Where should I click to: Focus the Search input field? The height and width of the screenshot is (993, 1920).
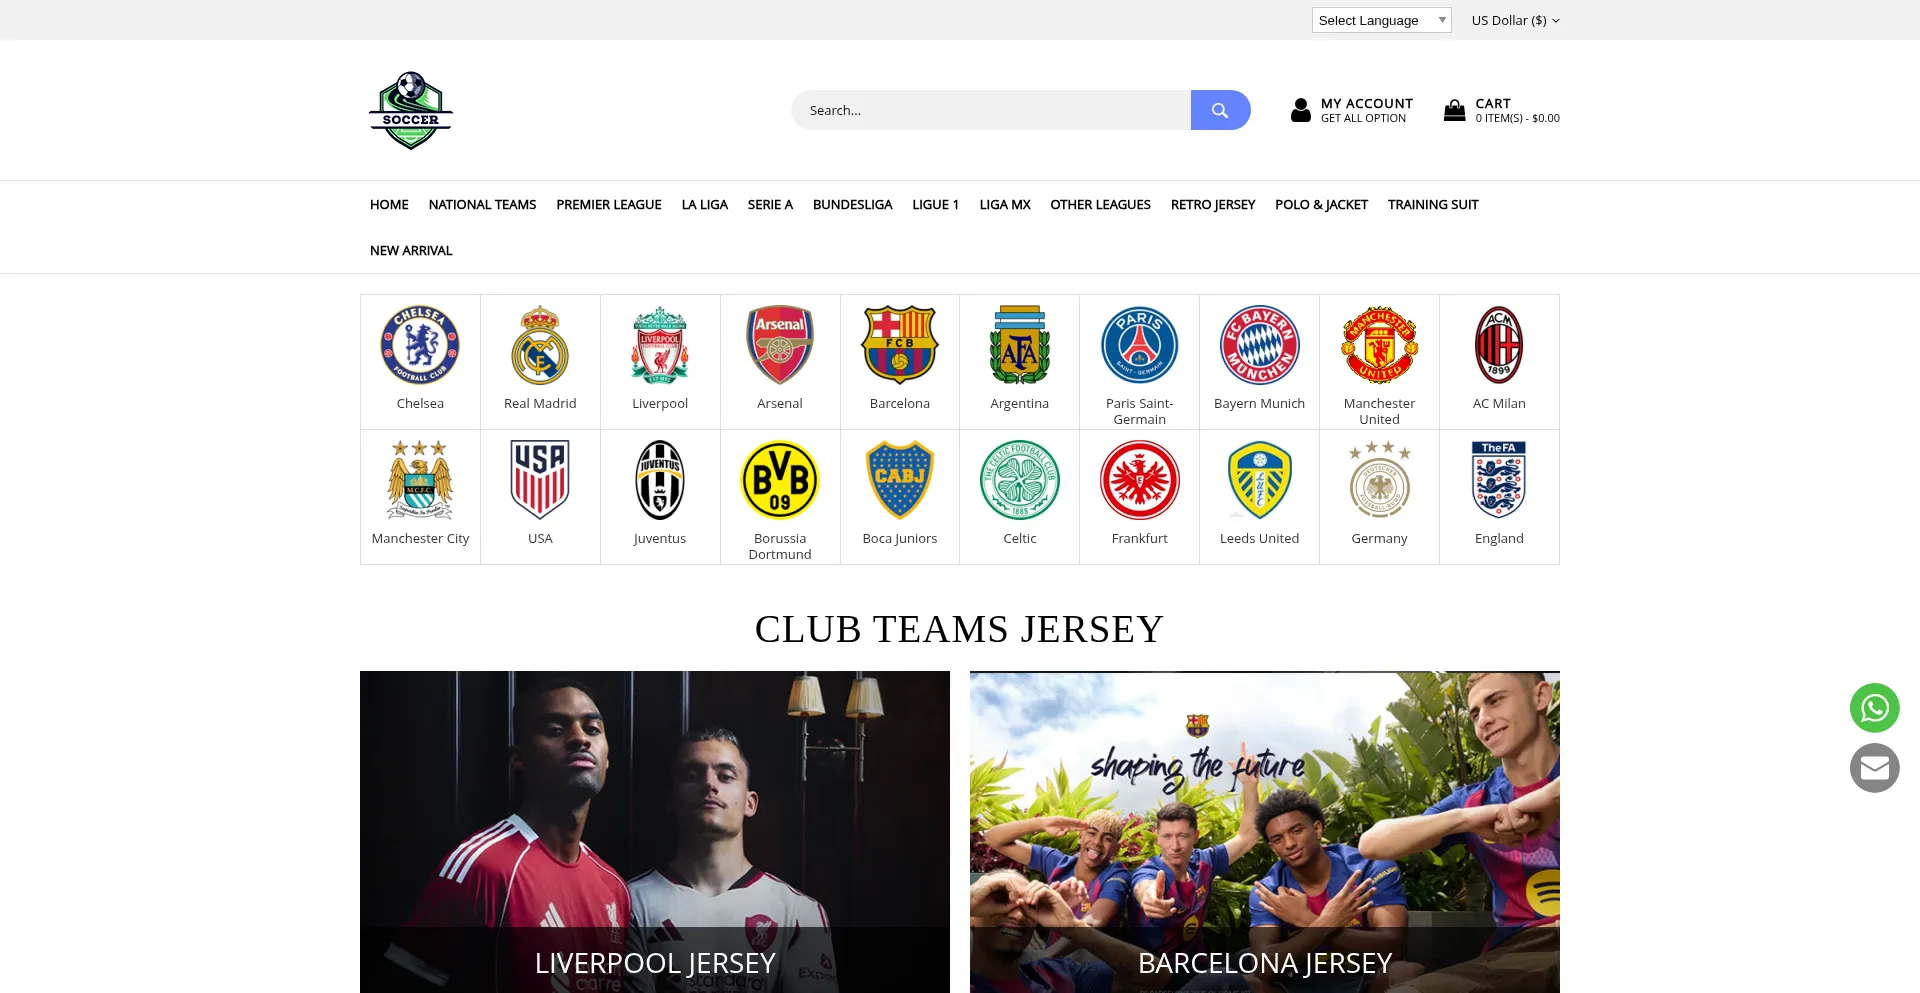click(991, 110)
